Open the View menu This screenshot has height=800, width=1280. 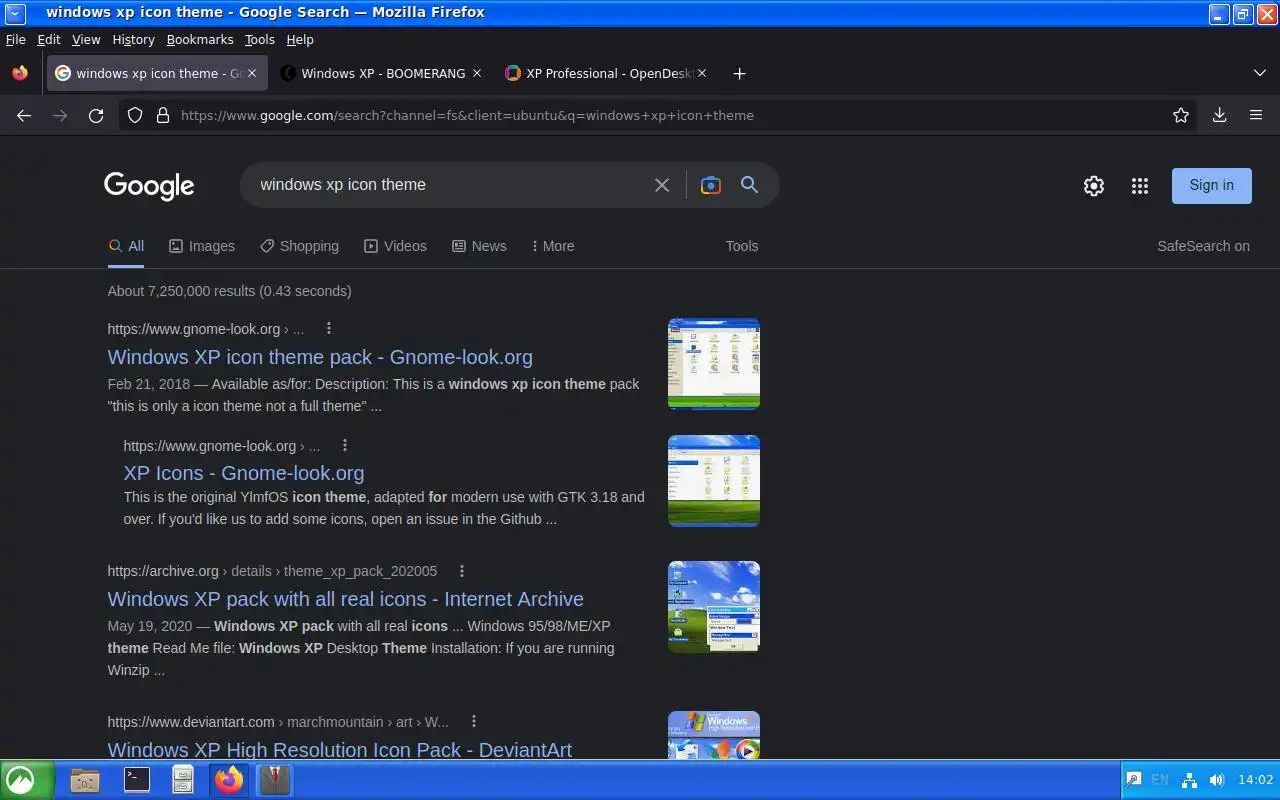[x=86, y=40]
